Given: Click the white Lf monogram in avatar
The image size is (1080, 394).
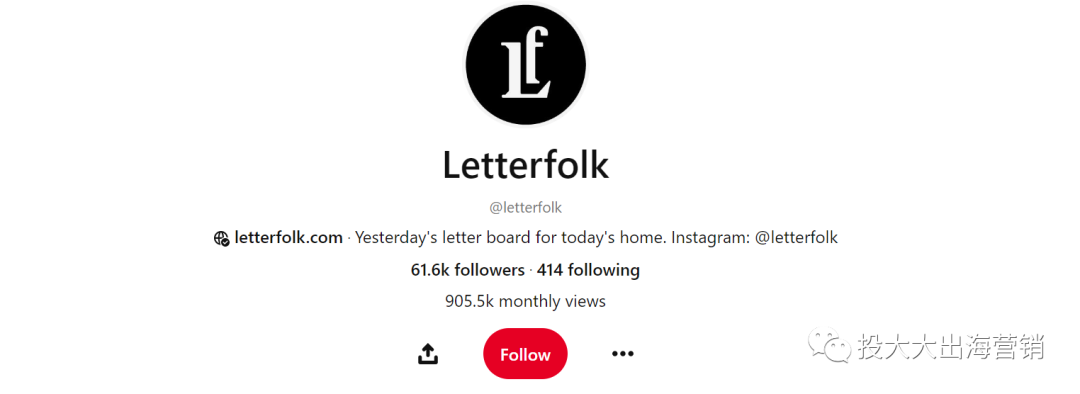Looking at the screenshot, I should click(x=526, y=63).
